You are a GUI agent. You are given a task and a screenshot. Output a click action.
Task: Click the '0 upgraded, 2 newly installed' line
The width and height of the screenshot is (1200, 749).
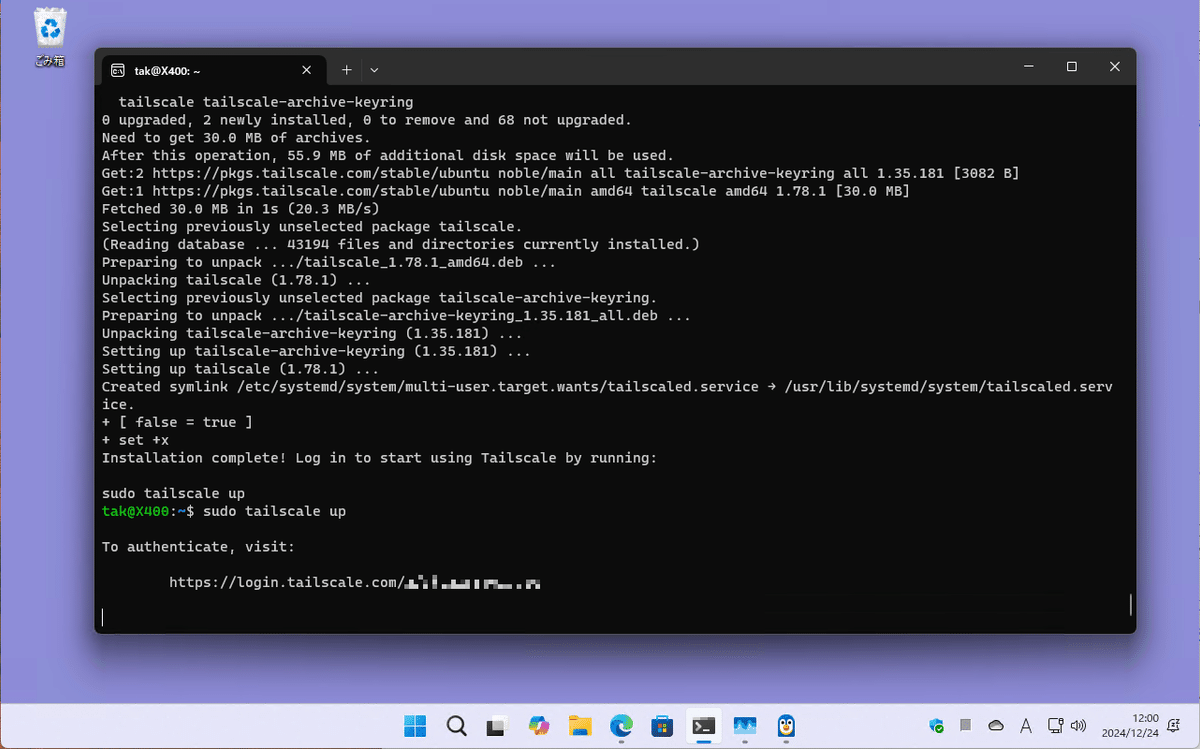click(x=366, y=120)
